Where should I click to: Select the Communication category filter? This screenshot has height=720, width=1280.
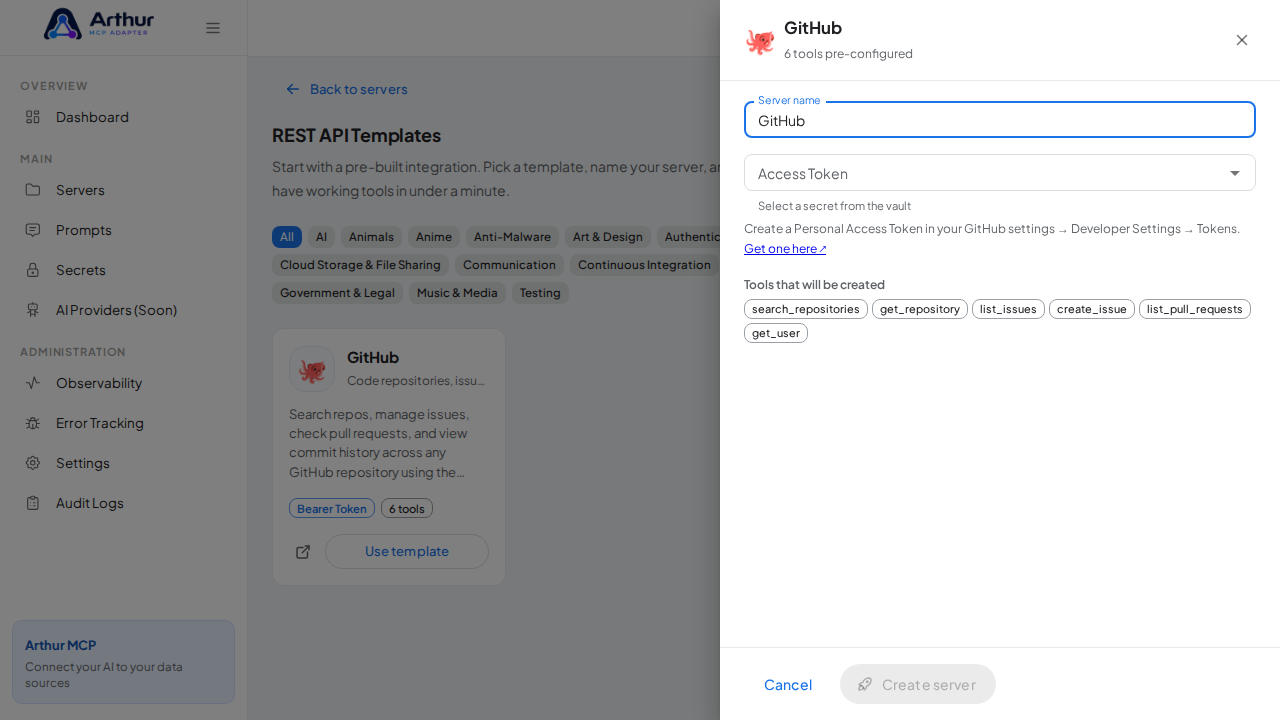click(509, 265)
